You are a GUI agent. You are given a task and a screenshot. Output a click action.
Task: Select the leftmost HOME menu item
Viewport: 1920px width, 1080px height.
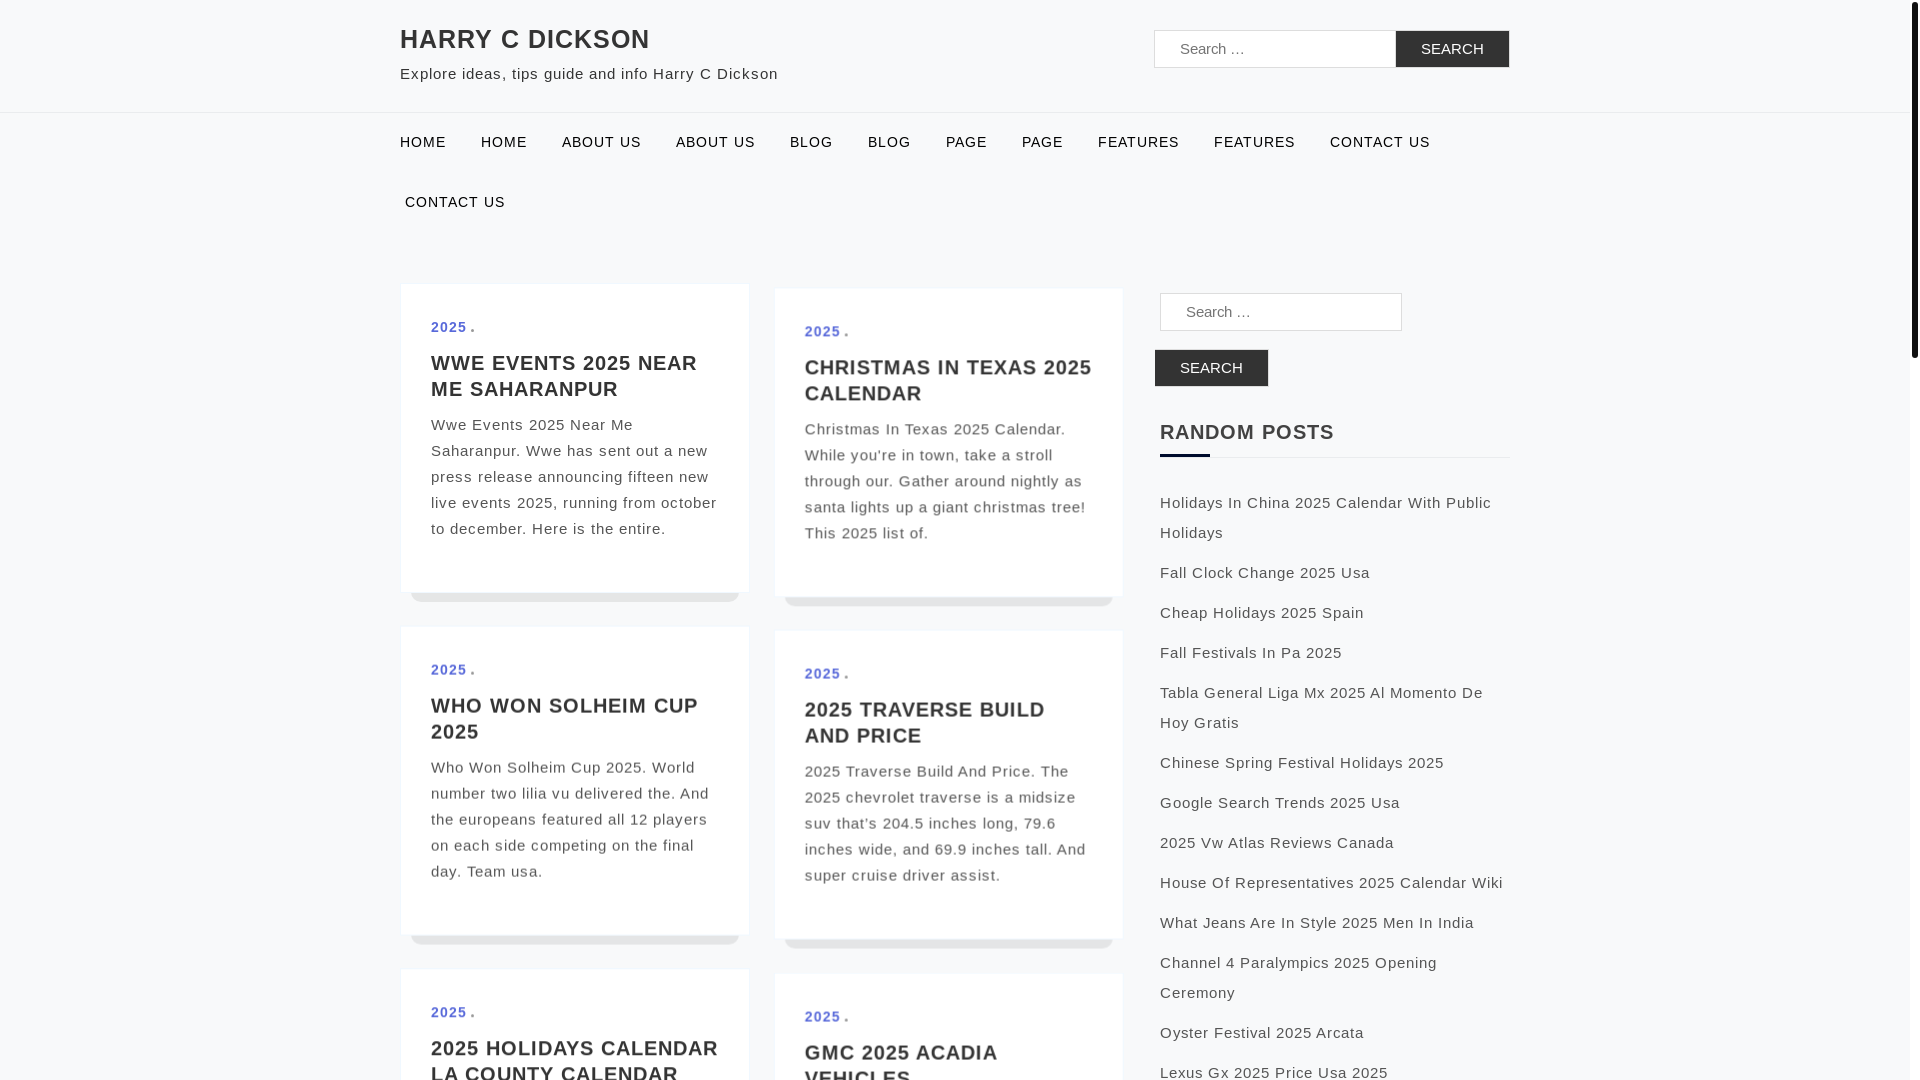coord(423,142)
